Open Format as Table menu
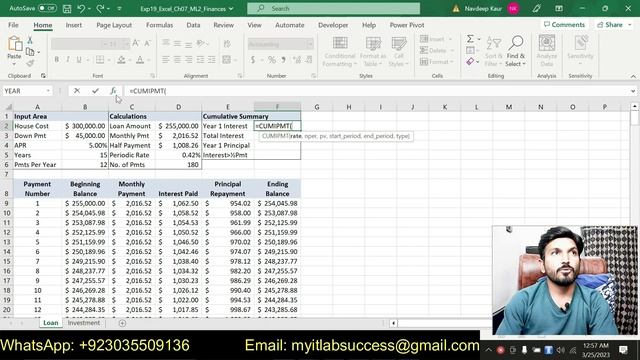Viewport: 640px width, 360px height. (372, 52)
